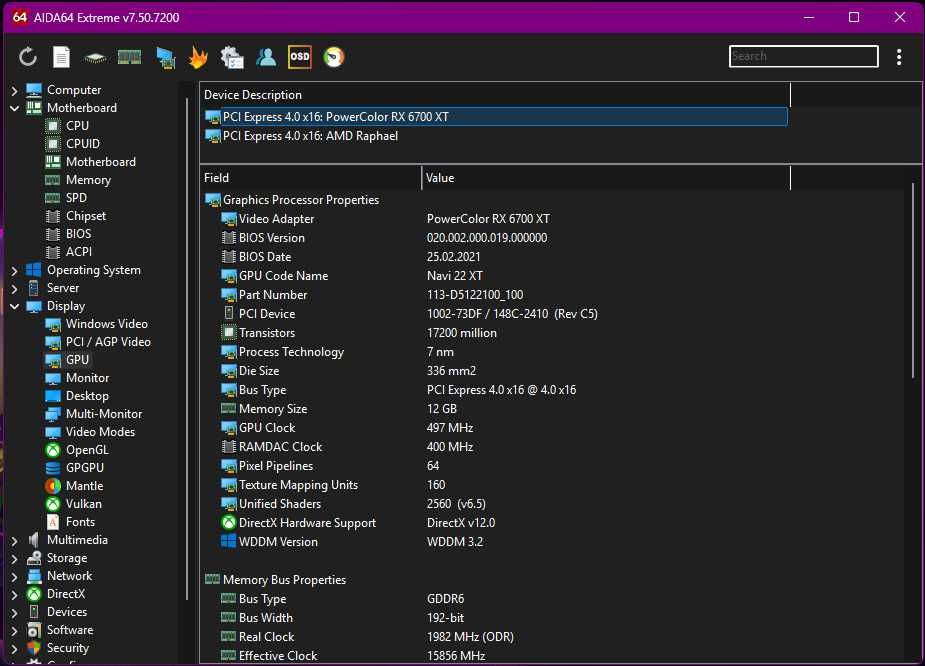Expand the Computer tree node
The image size is (925, 666).
[x=14, y=90]
